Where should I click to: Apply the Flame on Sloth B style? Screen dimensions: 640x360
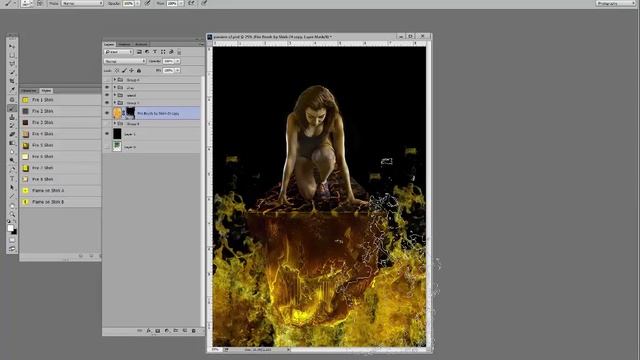(x=60, y=202)
